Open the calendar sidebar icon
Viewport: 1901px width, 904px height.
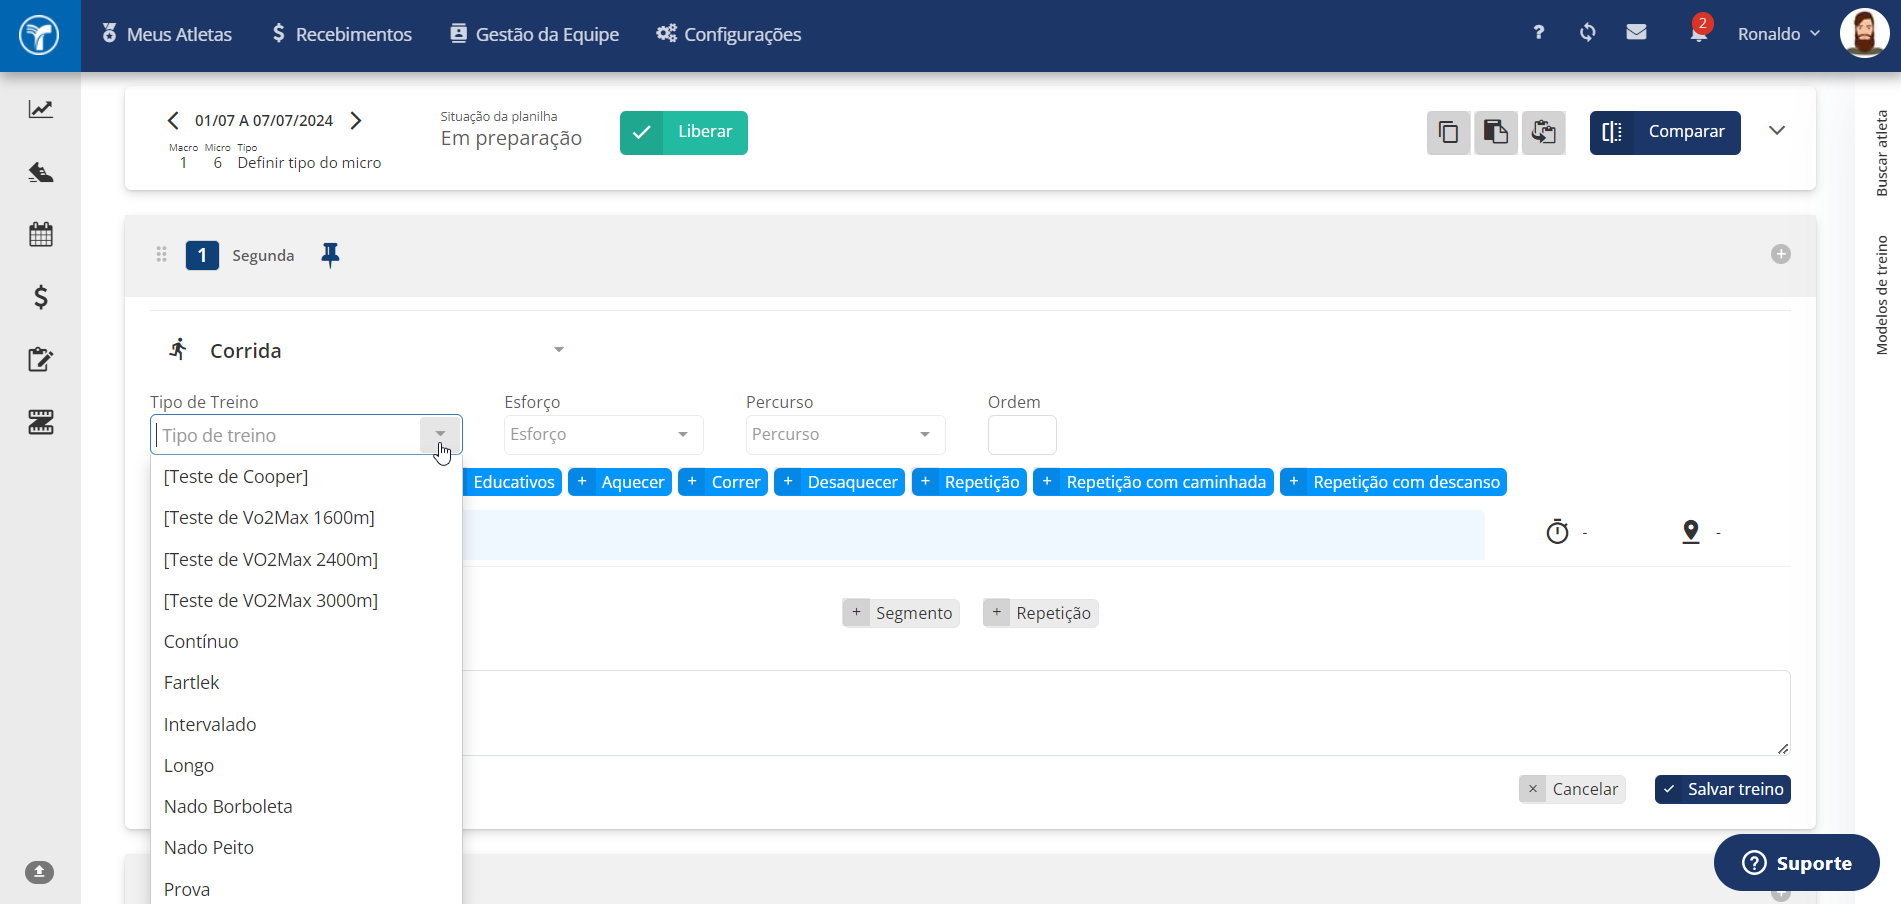coord(40,235)
